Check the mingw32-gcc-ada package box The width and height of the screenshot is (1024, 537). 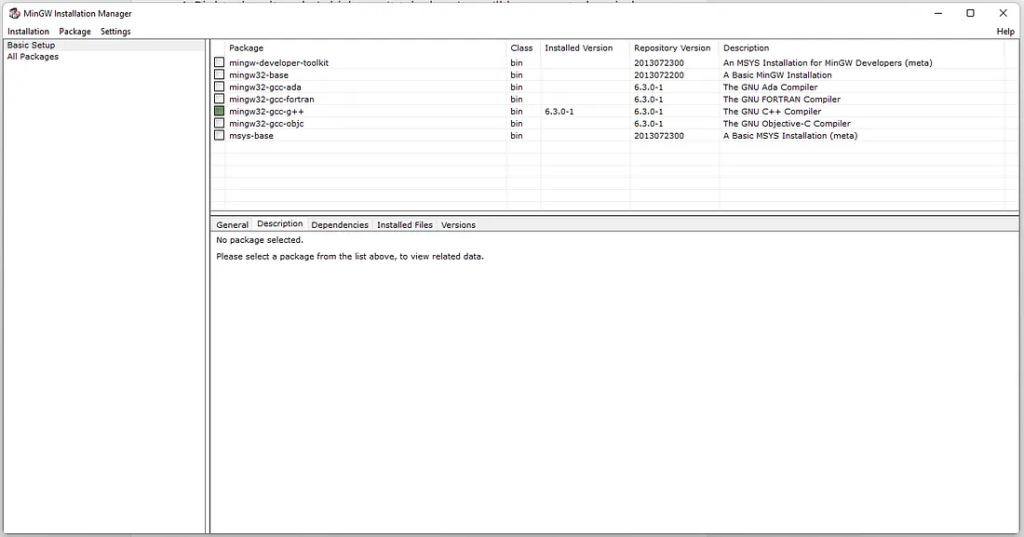click(219, 87)
